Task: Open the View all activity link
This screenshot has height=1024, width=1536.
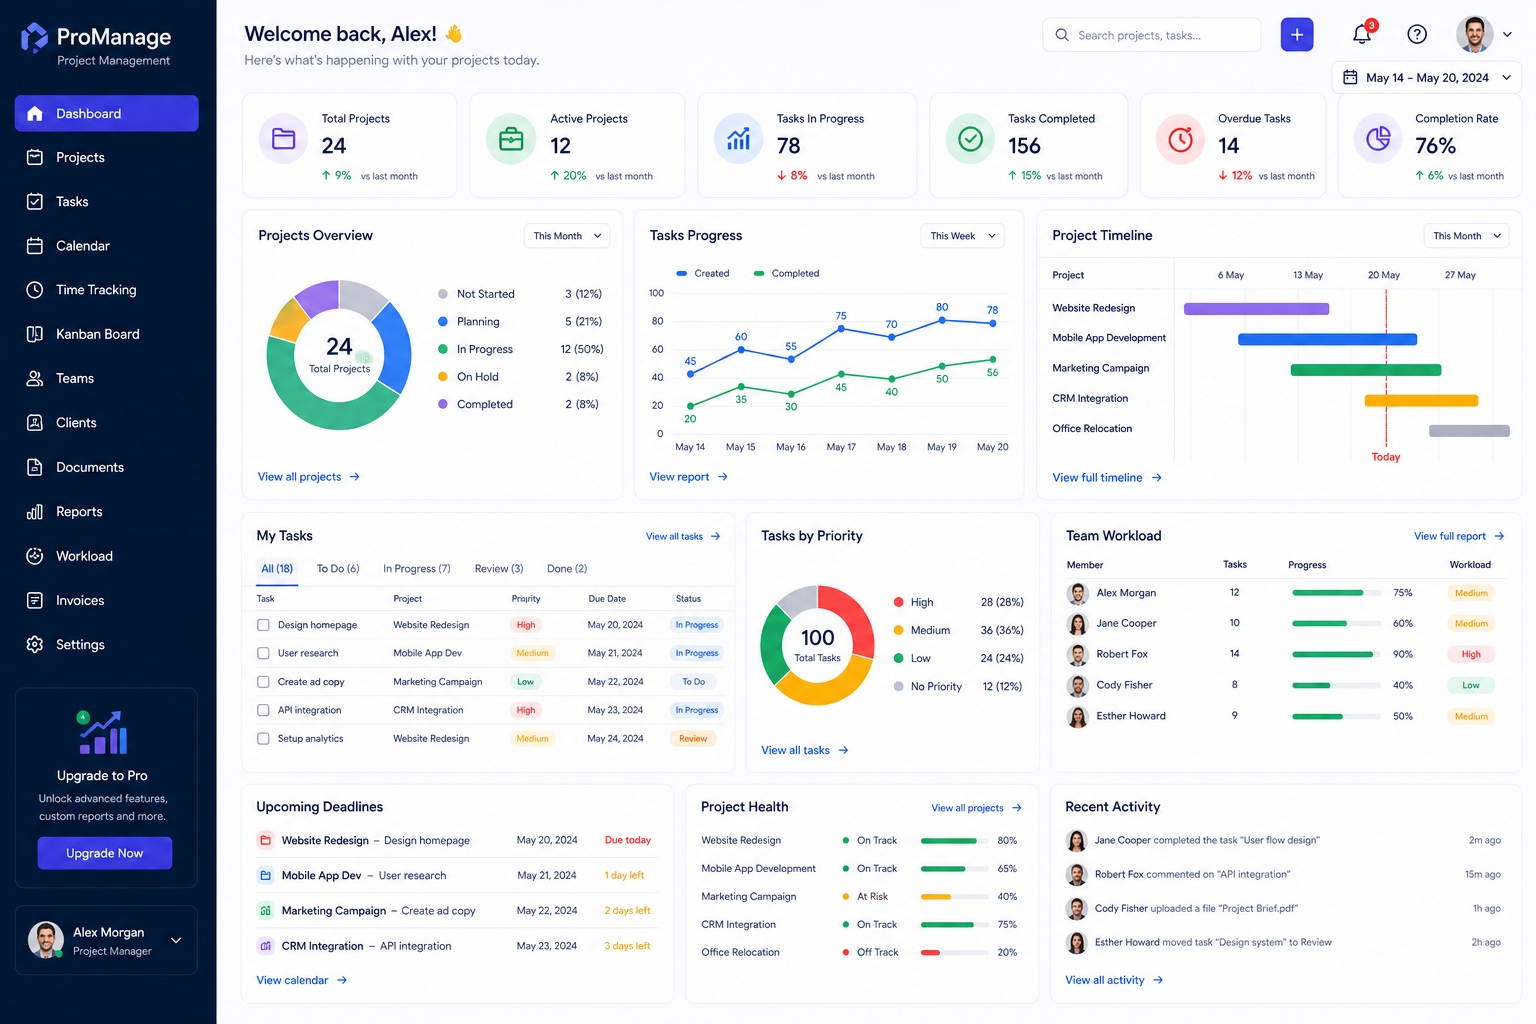Action: pos(1114,980)
